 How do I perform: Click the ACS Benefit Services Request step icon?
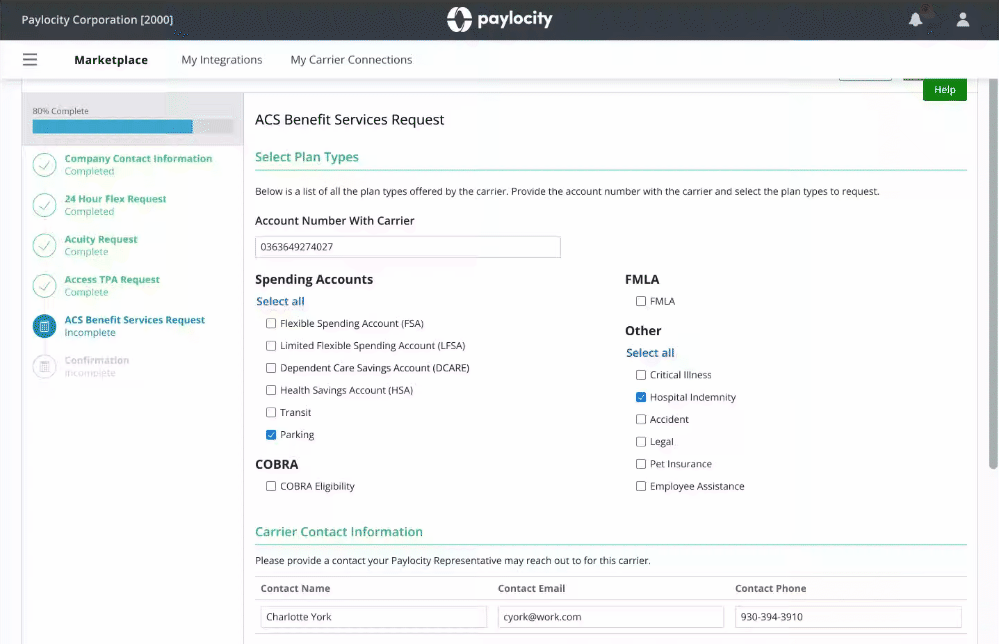[45, 326]
